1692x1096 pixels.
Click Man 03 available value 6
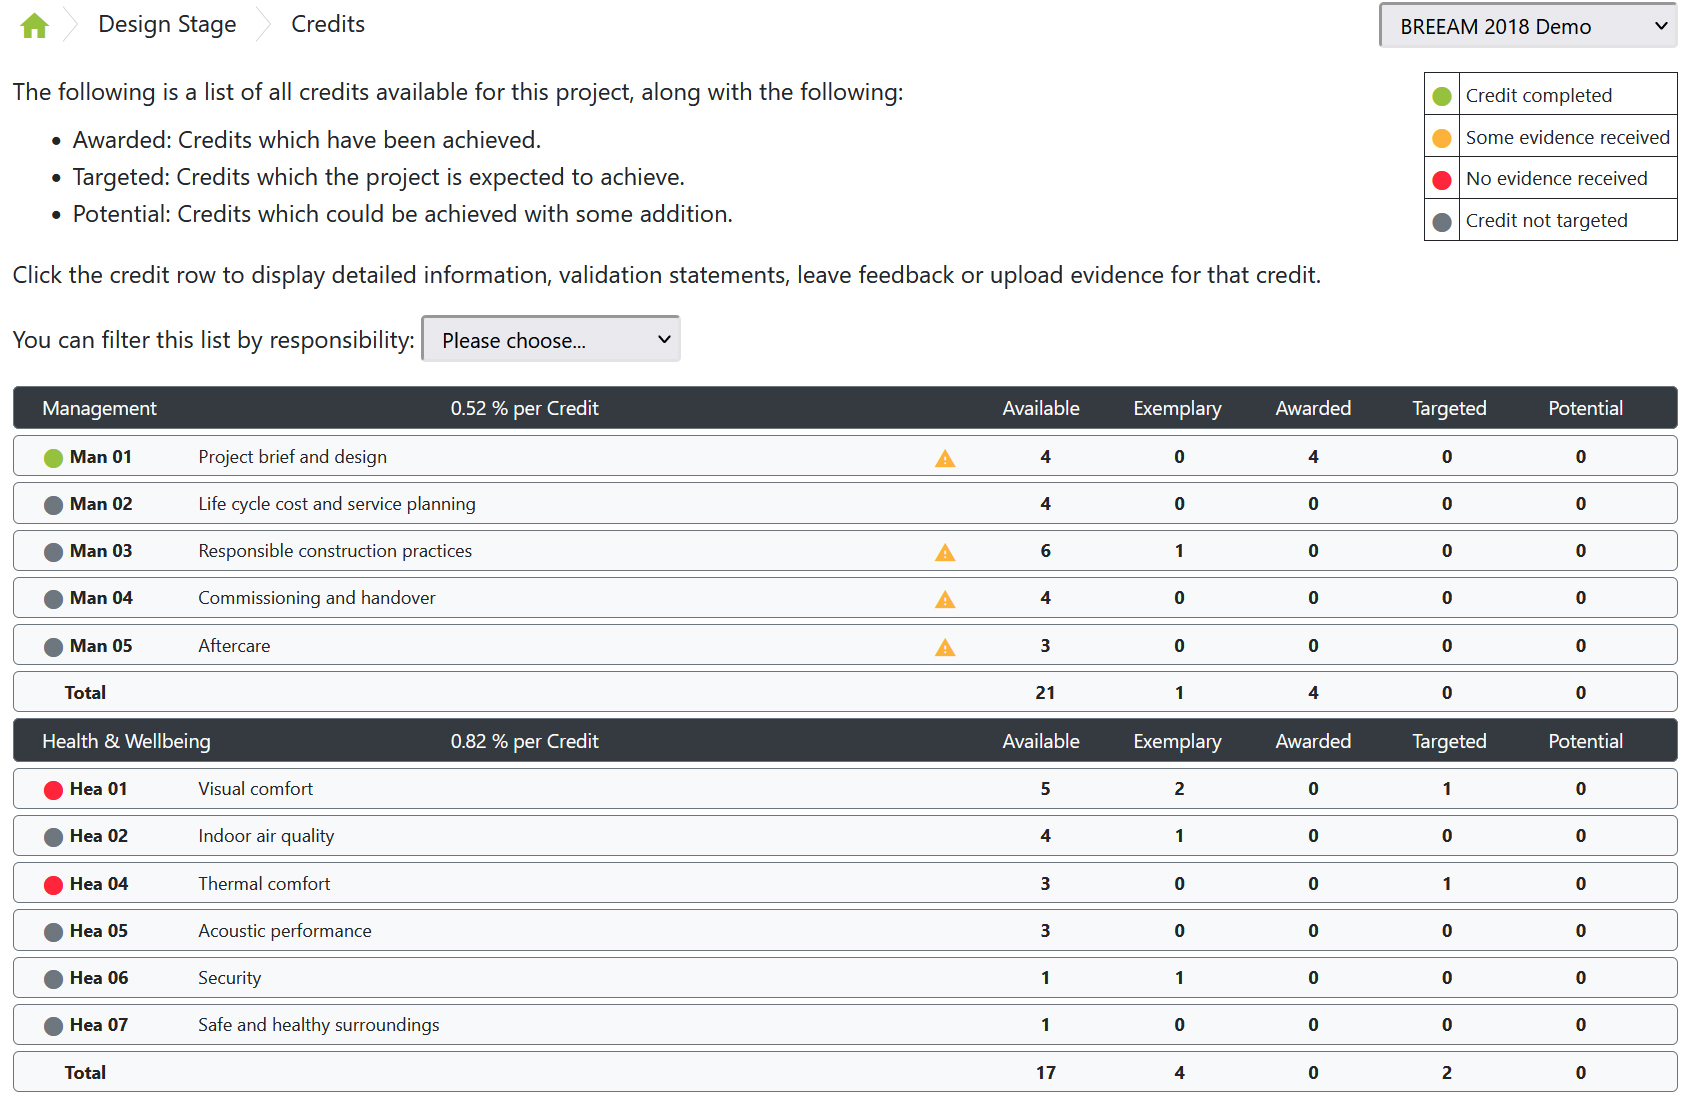pyautogui.click(x=1045, y=550)
